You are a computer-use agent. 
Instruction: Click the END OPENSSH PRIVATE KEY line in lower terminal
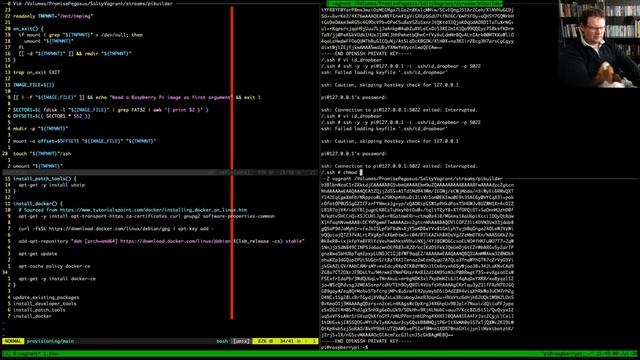point(366,341)
